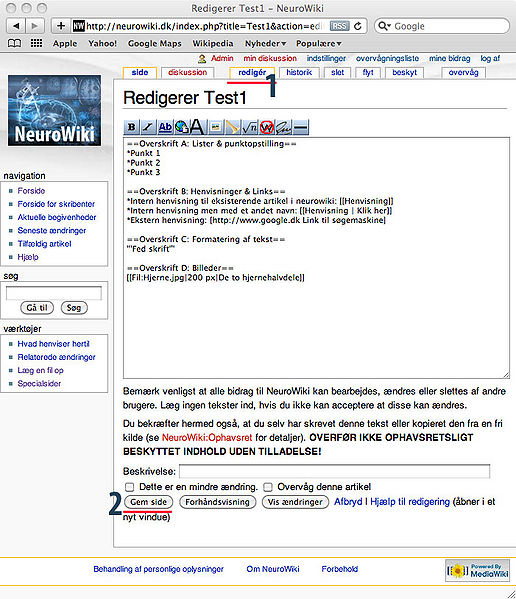Image resolution: width=516 pixels, height=599 pixels.
Task: Click the Forhåndsvisning preview button
Action: pyautogui.click(x=217, y=502)
